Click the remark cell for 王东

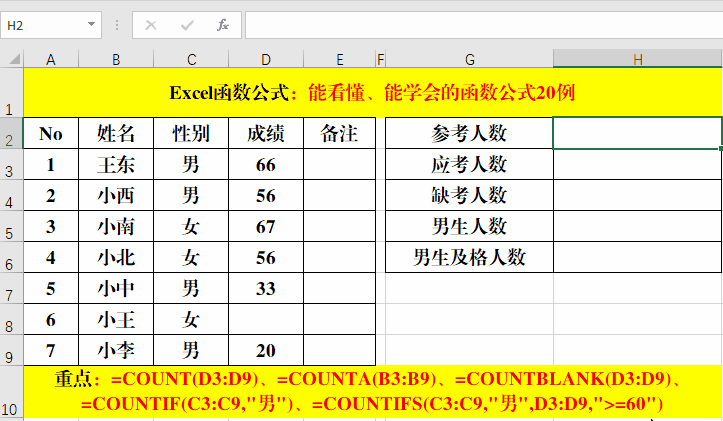coord(339,165)
